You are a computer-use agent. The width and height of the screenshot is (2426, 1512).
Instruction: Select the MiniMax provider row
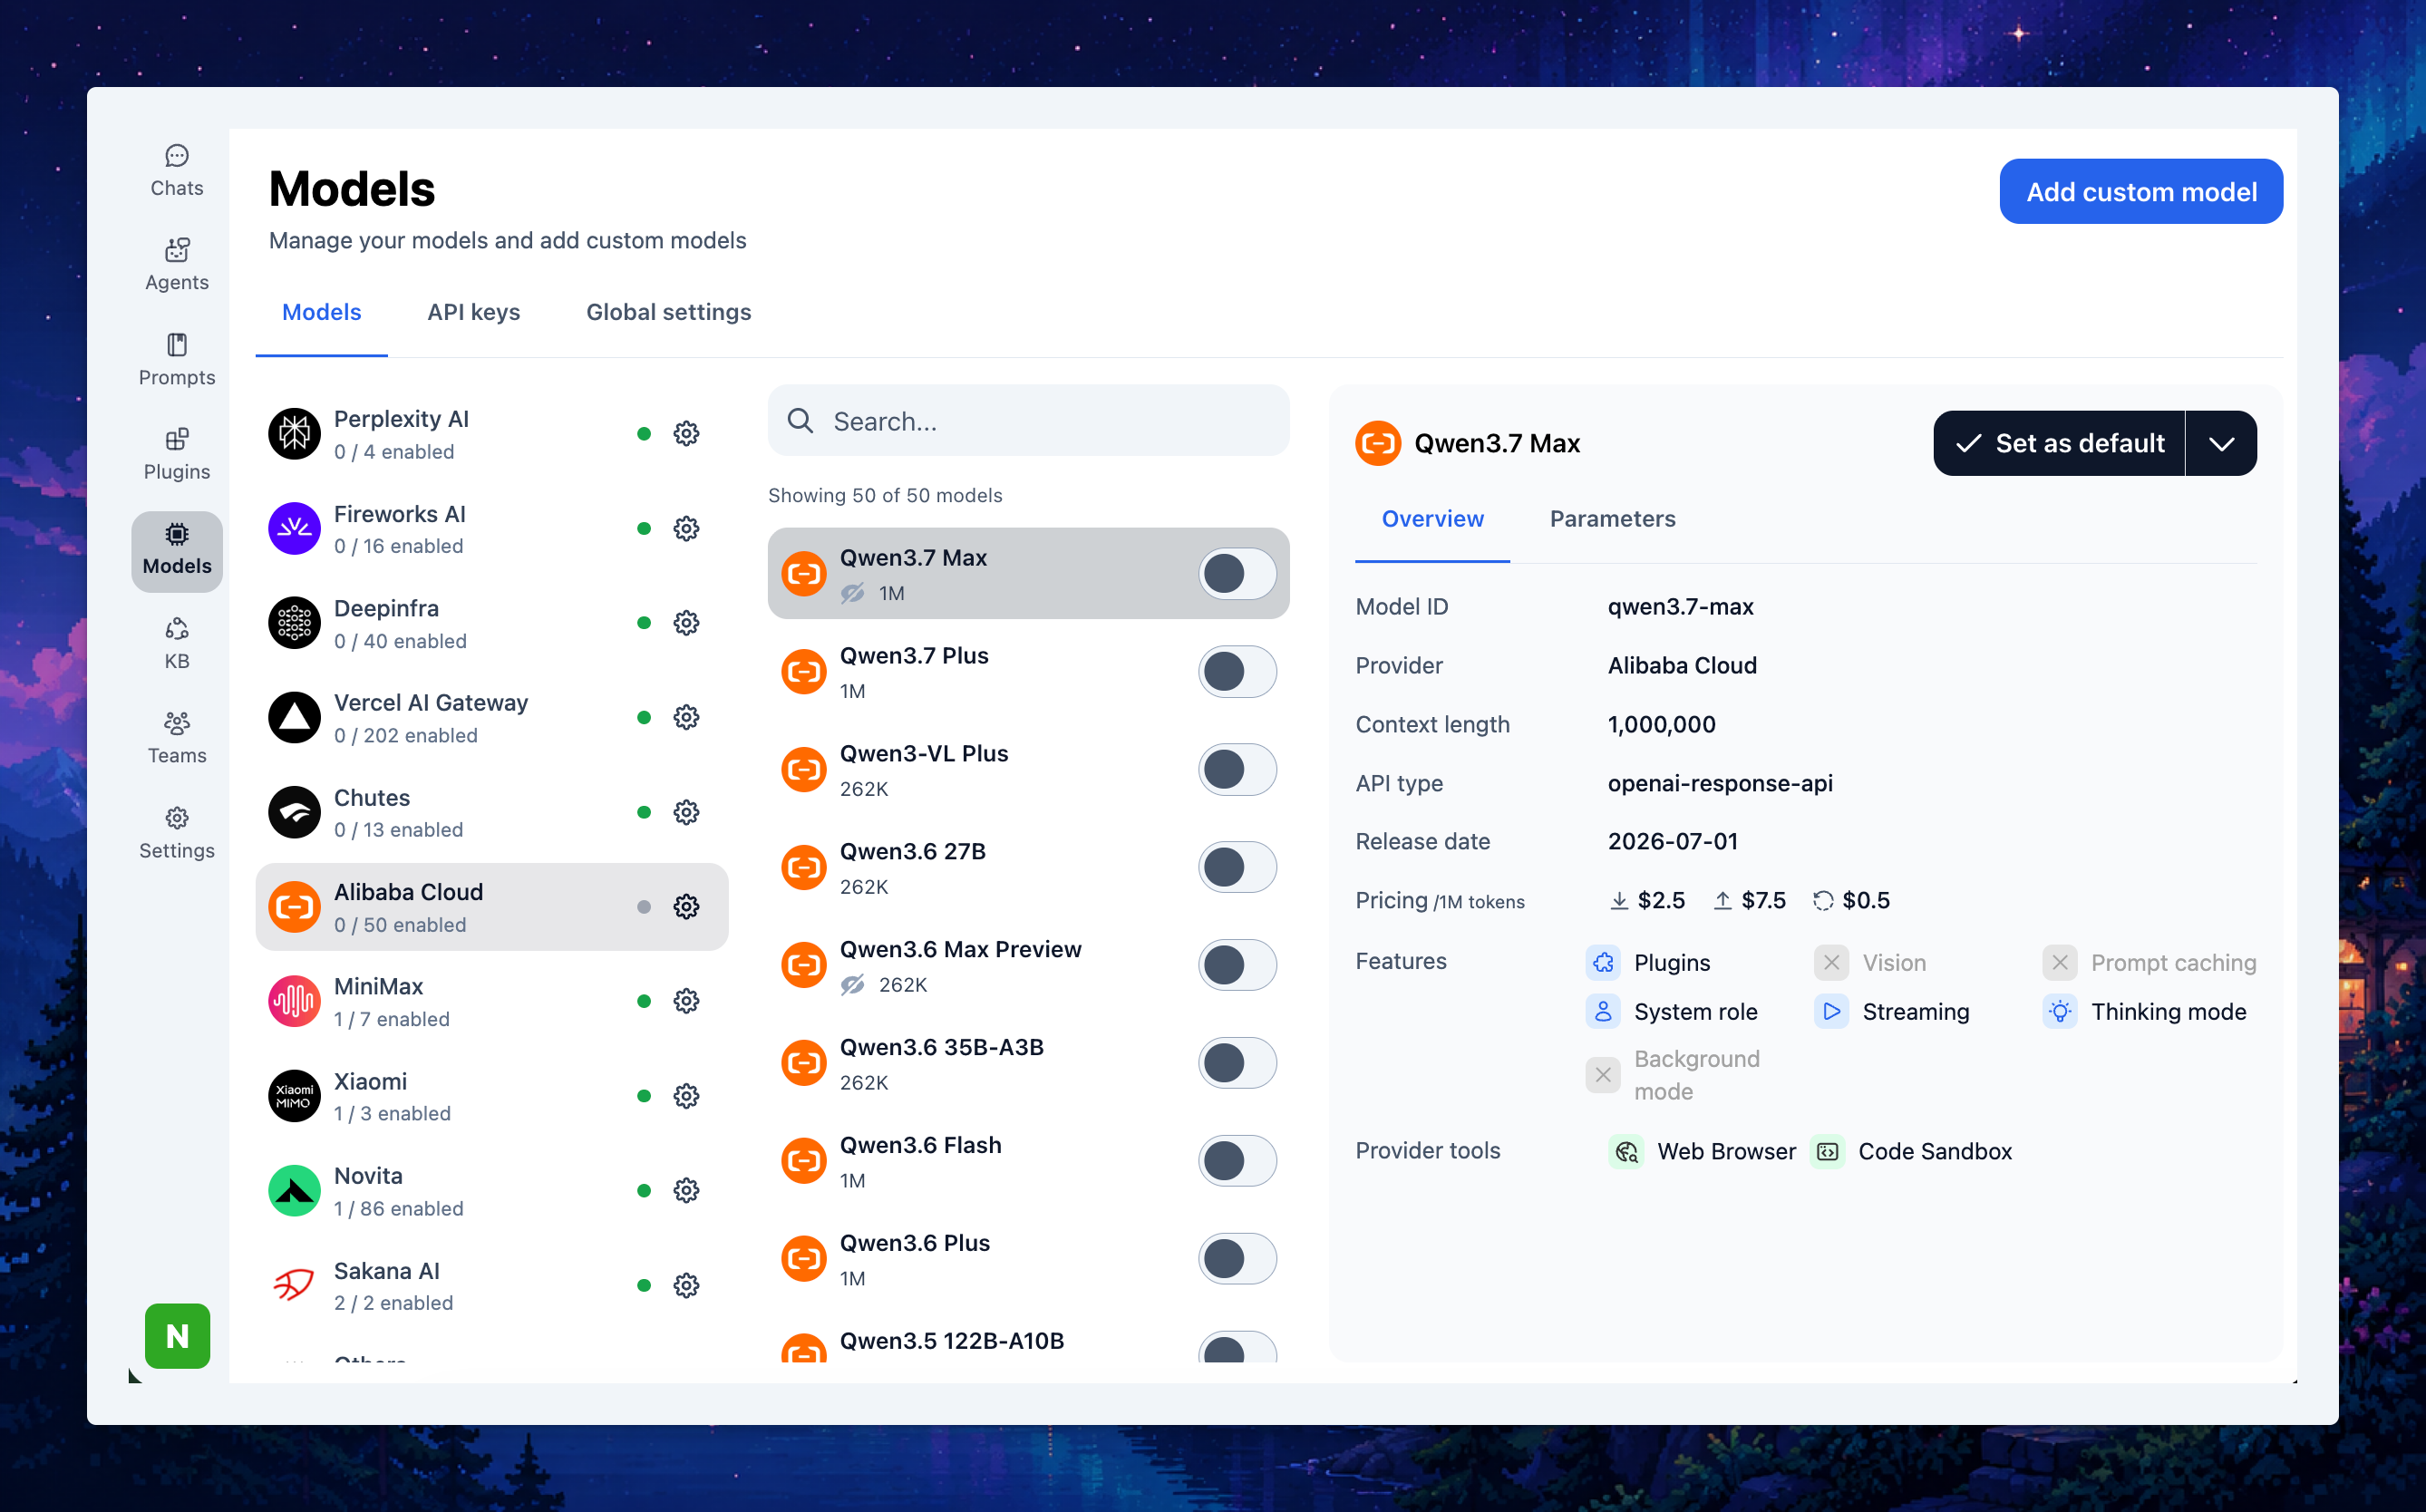[492, 1001]
